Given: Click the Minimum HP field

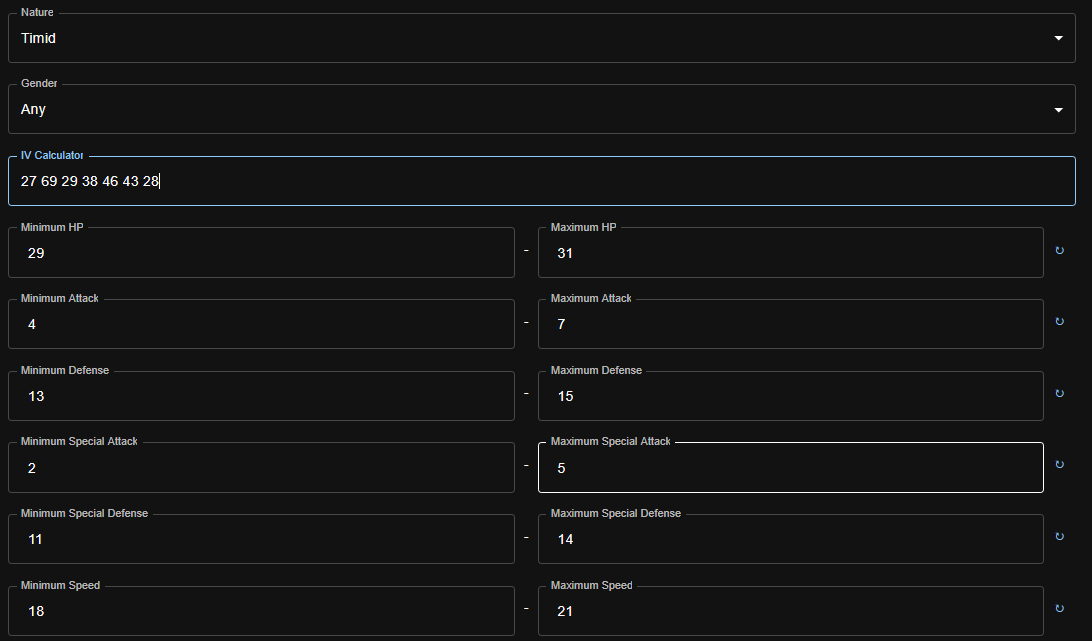Looking at the screenshot, I should (x=261, y=253).
